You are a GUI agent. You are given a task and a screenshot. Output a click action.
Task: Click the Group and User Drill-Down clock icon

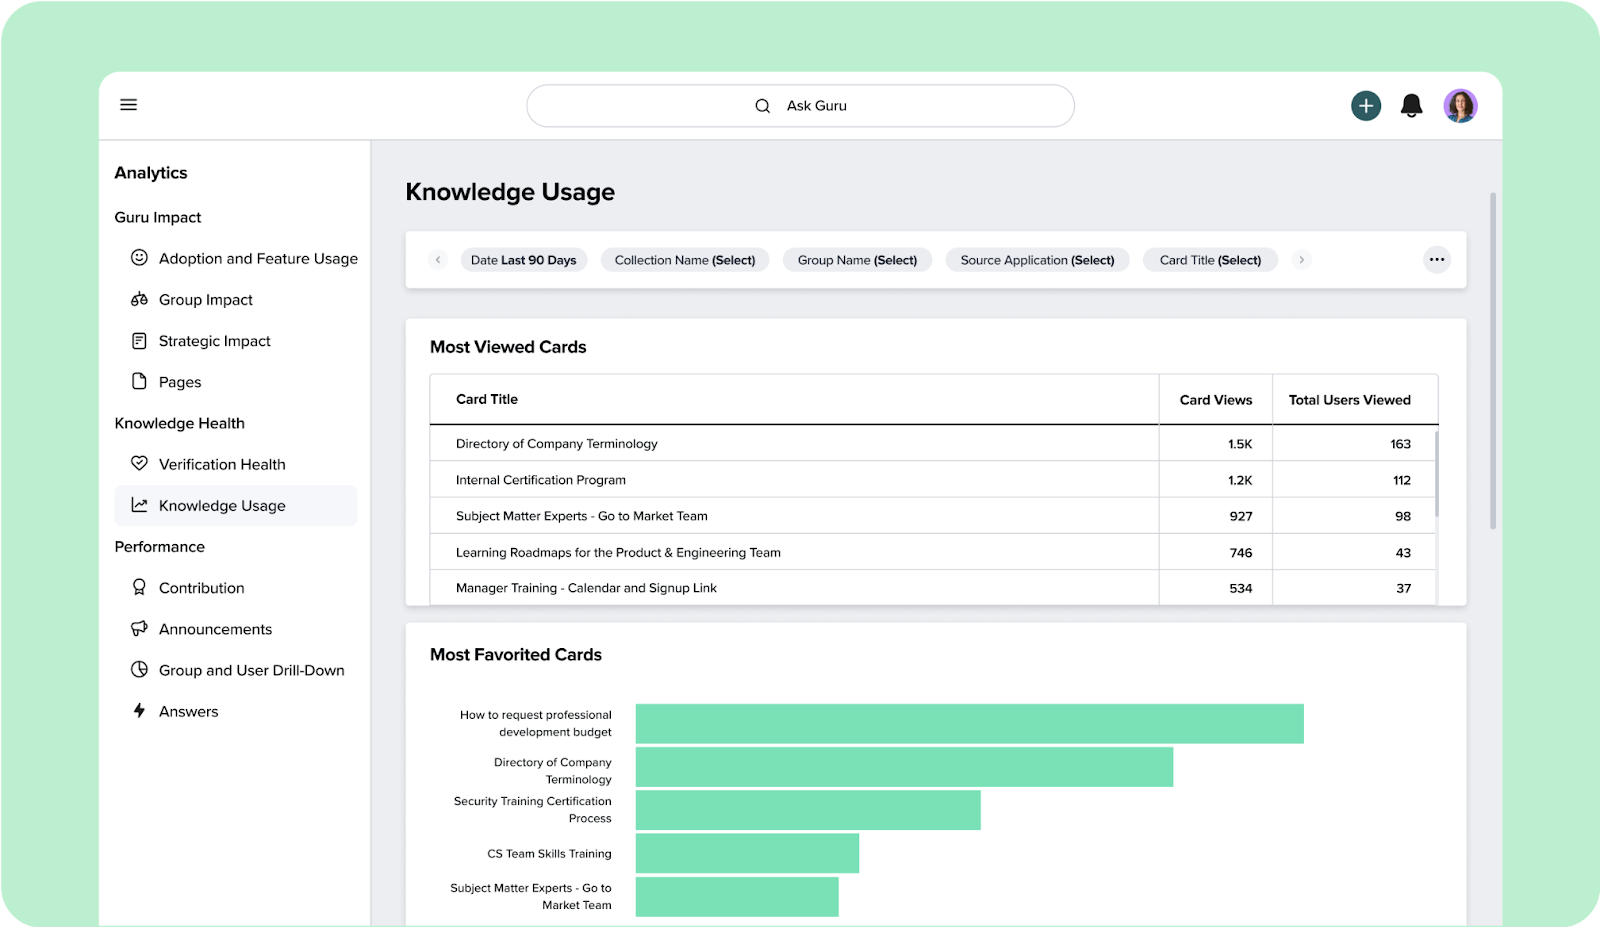tap(139, 669)
